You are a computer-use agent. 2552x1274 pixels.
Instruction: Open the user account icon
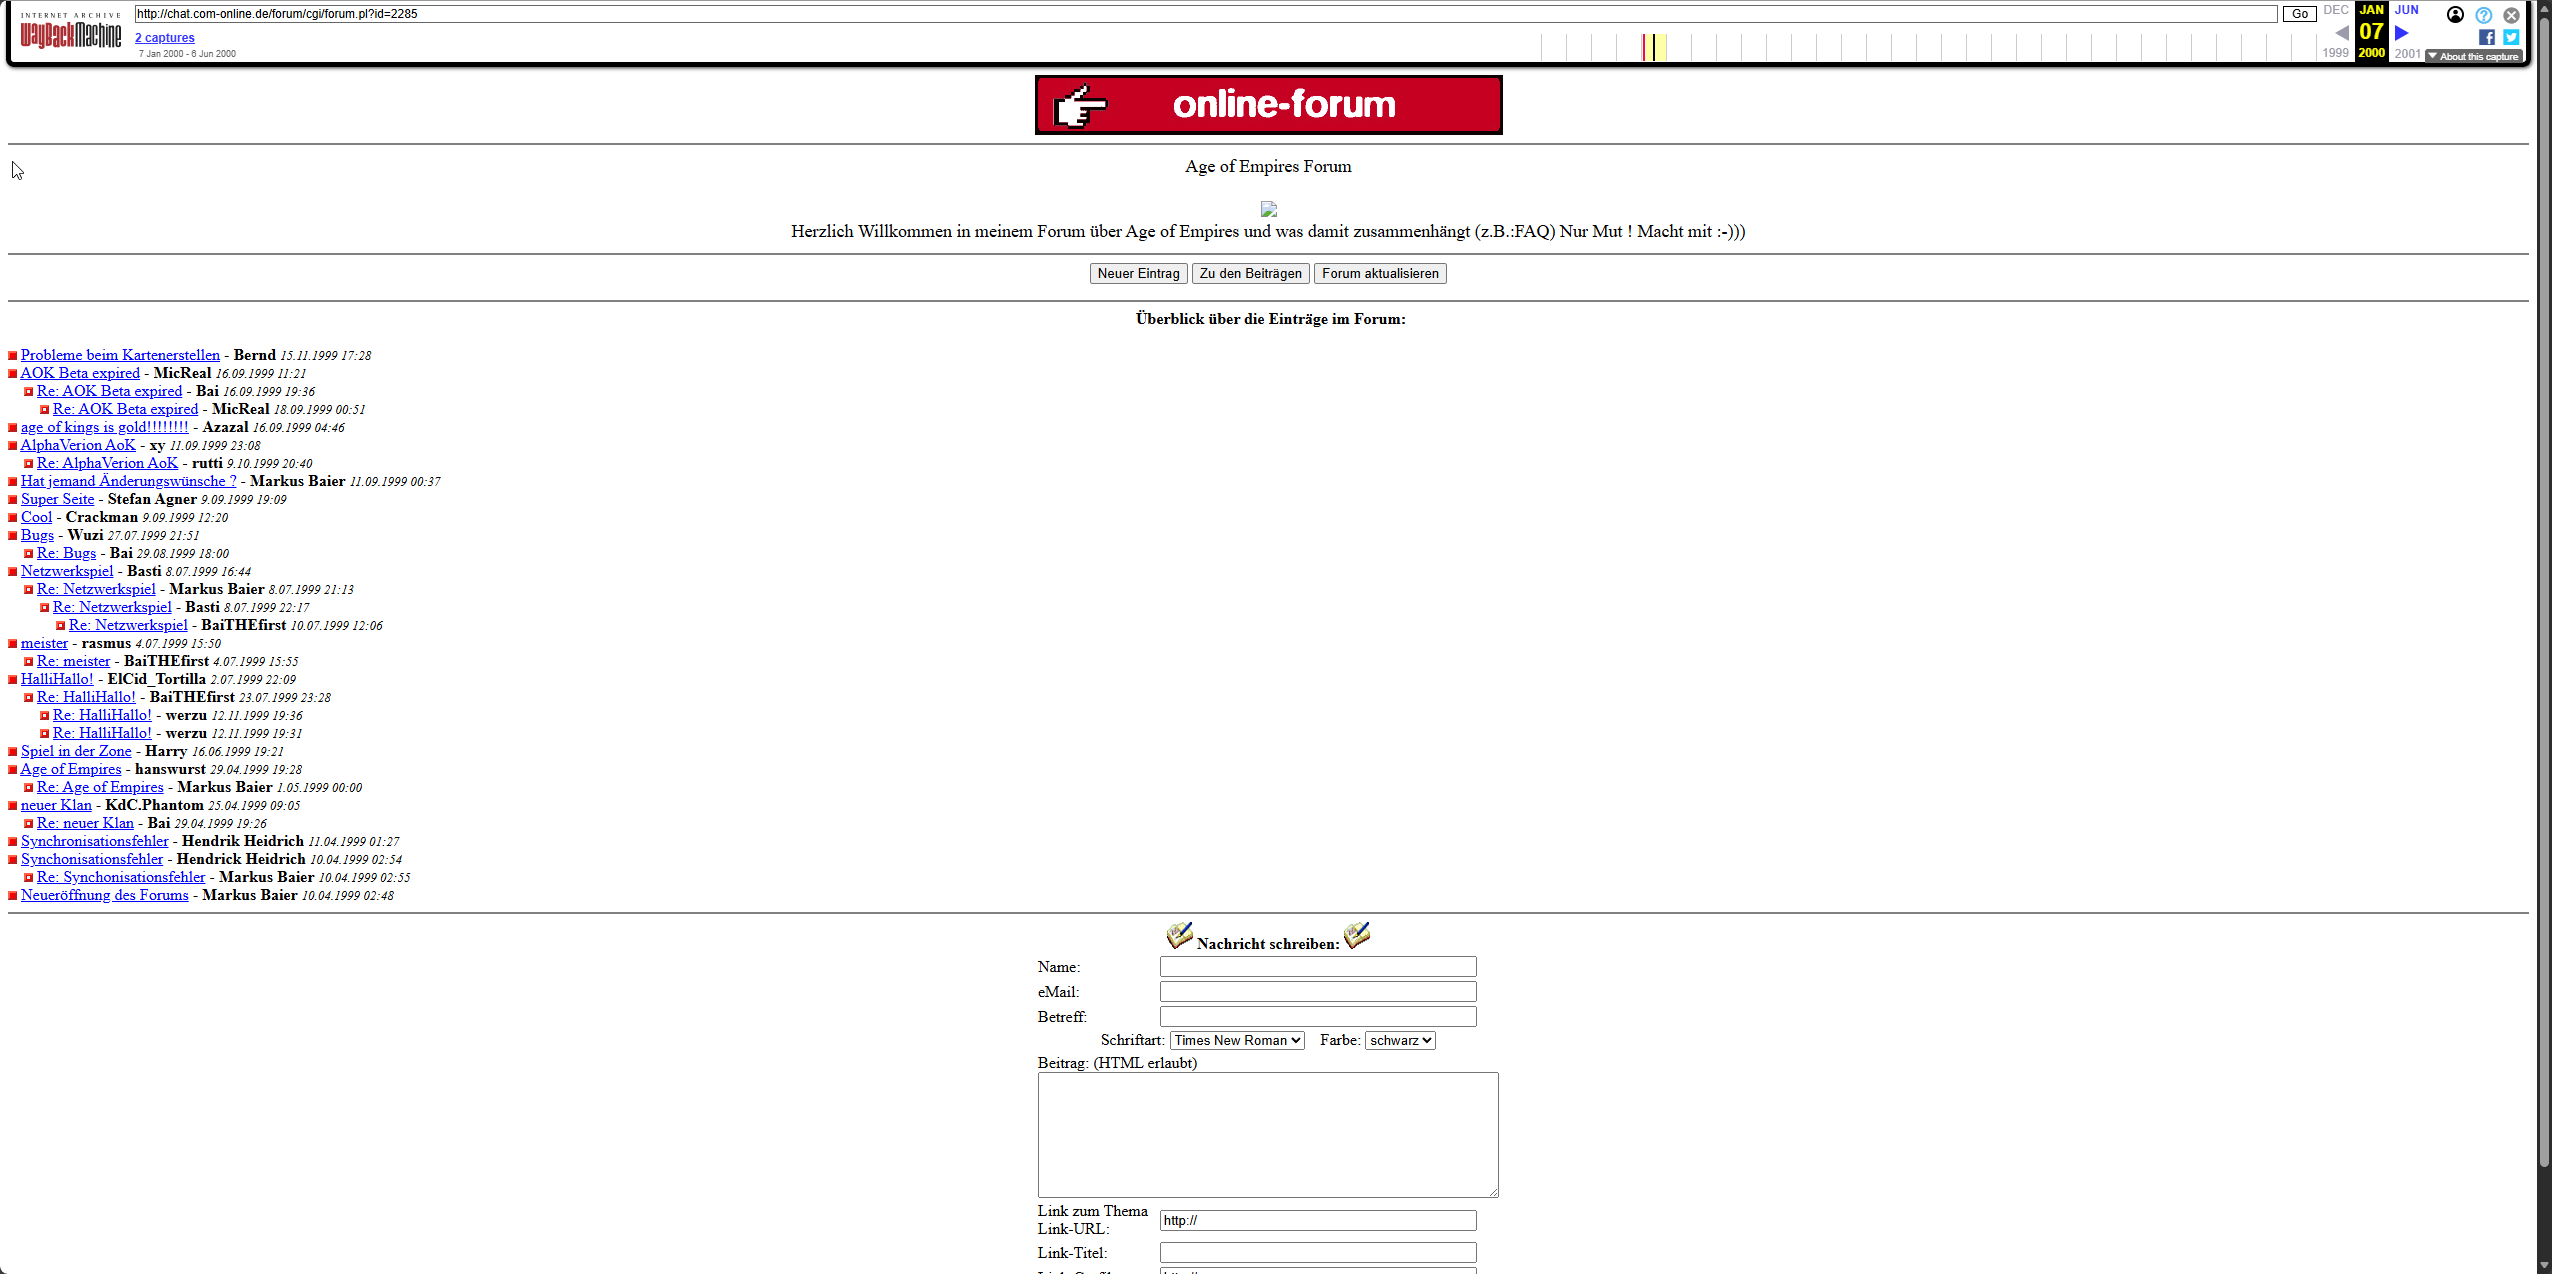(x=2455, y=14)
